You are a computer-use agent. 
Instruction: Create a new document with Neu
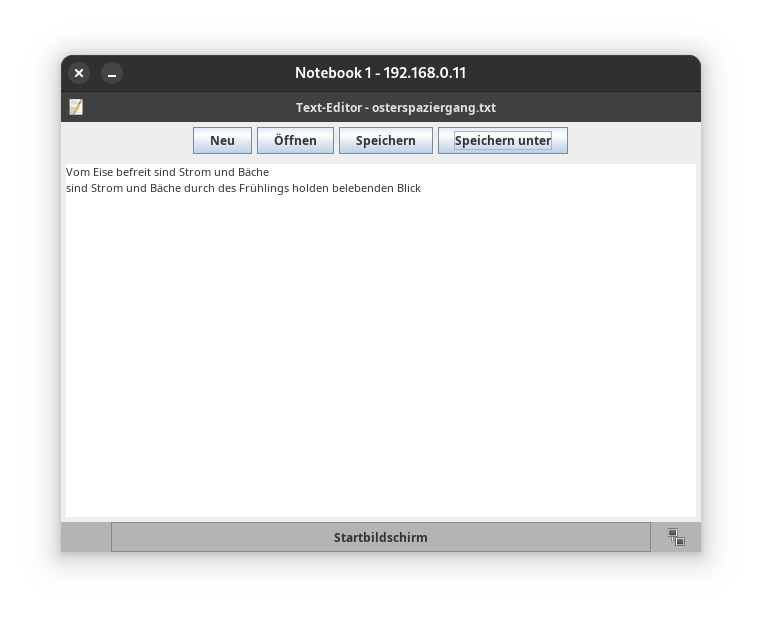click(222, 141)
